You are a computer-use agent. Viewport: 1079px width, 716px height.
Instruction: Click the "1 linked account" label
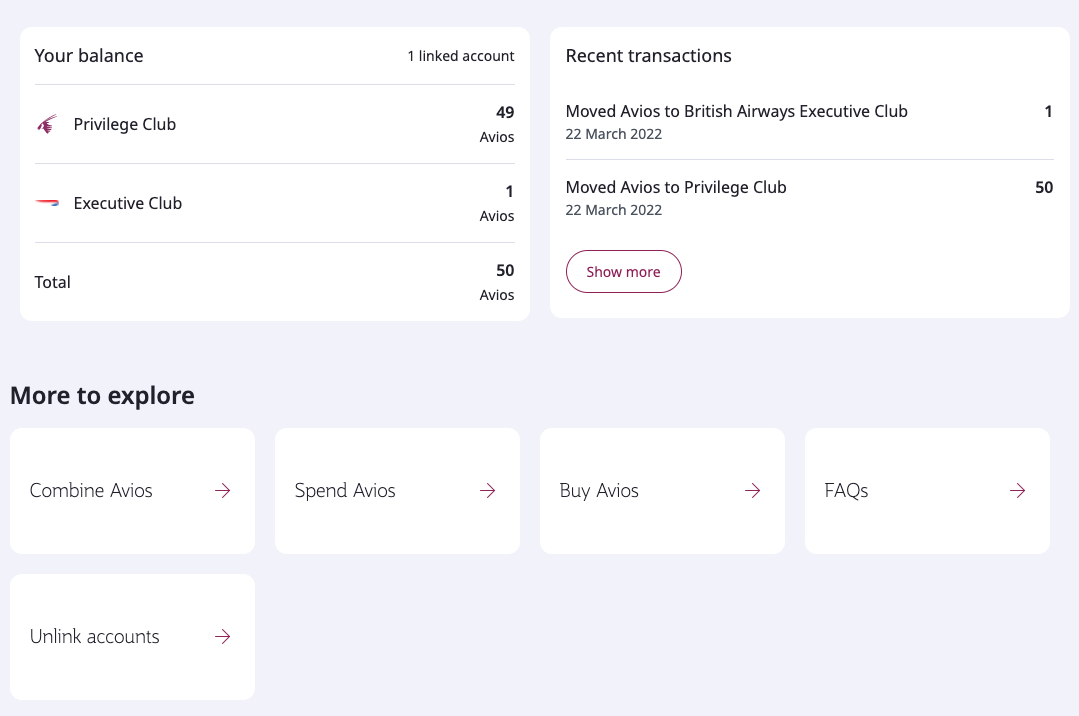click(x=459, y=56)
